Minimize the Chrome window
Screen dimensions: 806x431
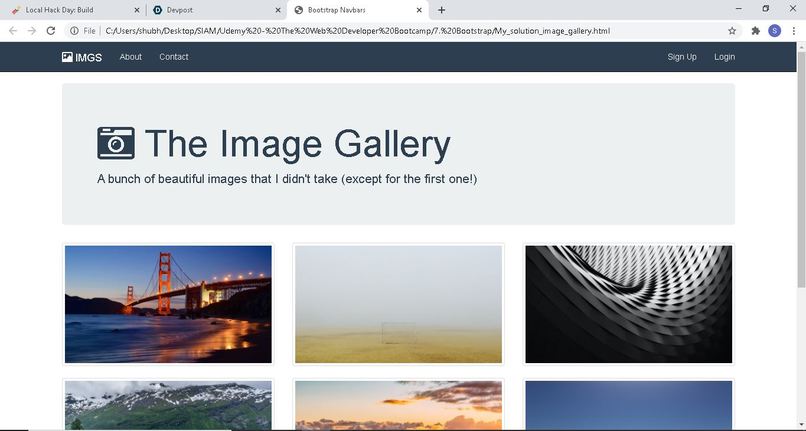pos(739,9)
